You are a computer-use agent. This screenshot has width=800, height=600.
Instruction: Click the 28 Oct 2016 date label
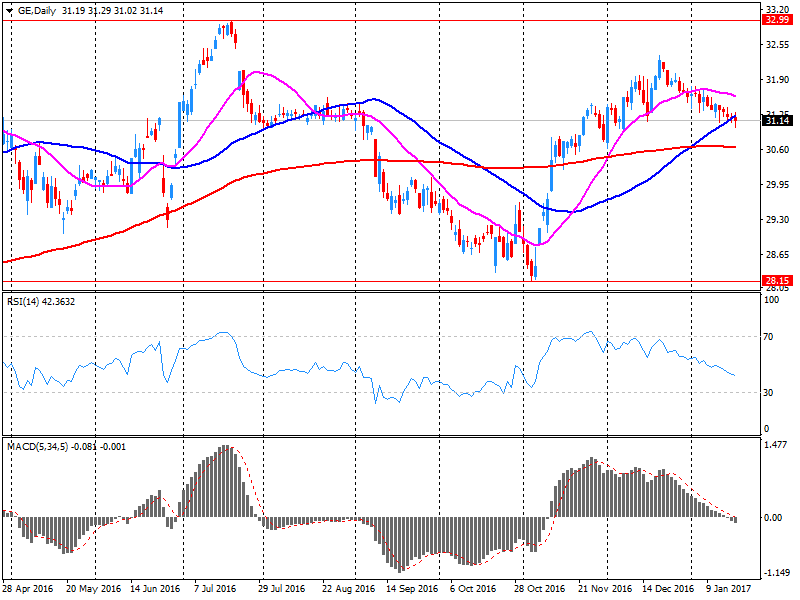pos(539,588)
